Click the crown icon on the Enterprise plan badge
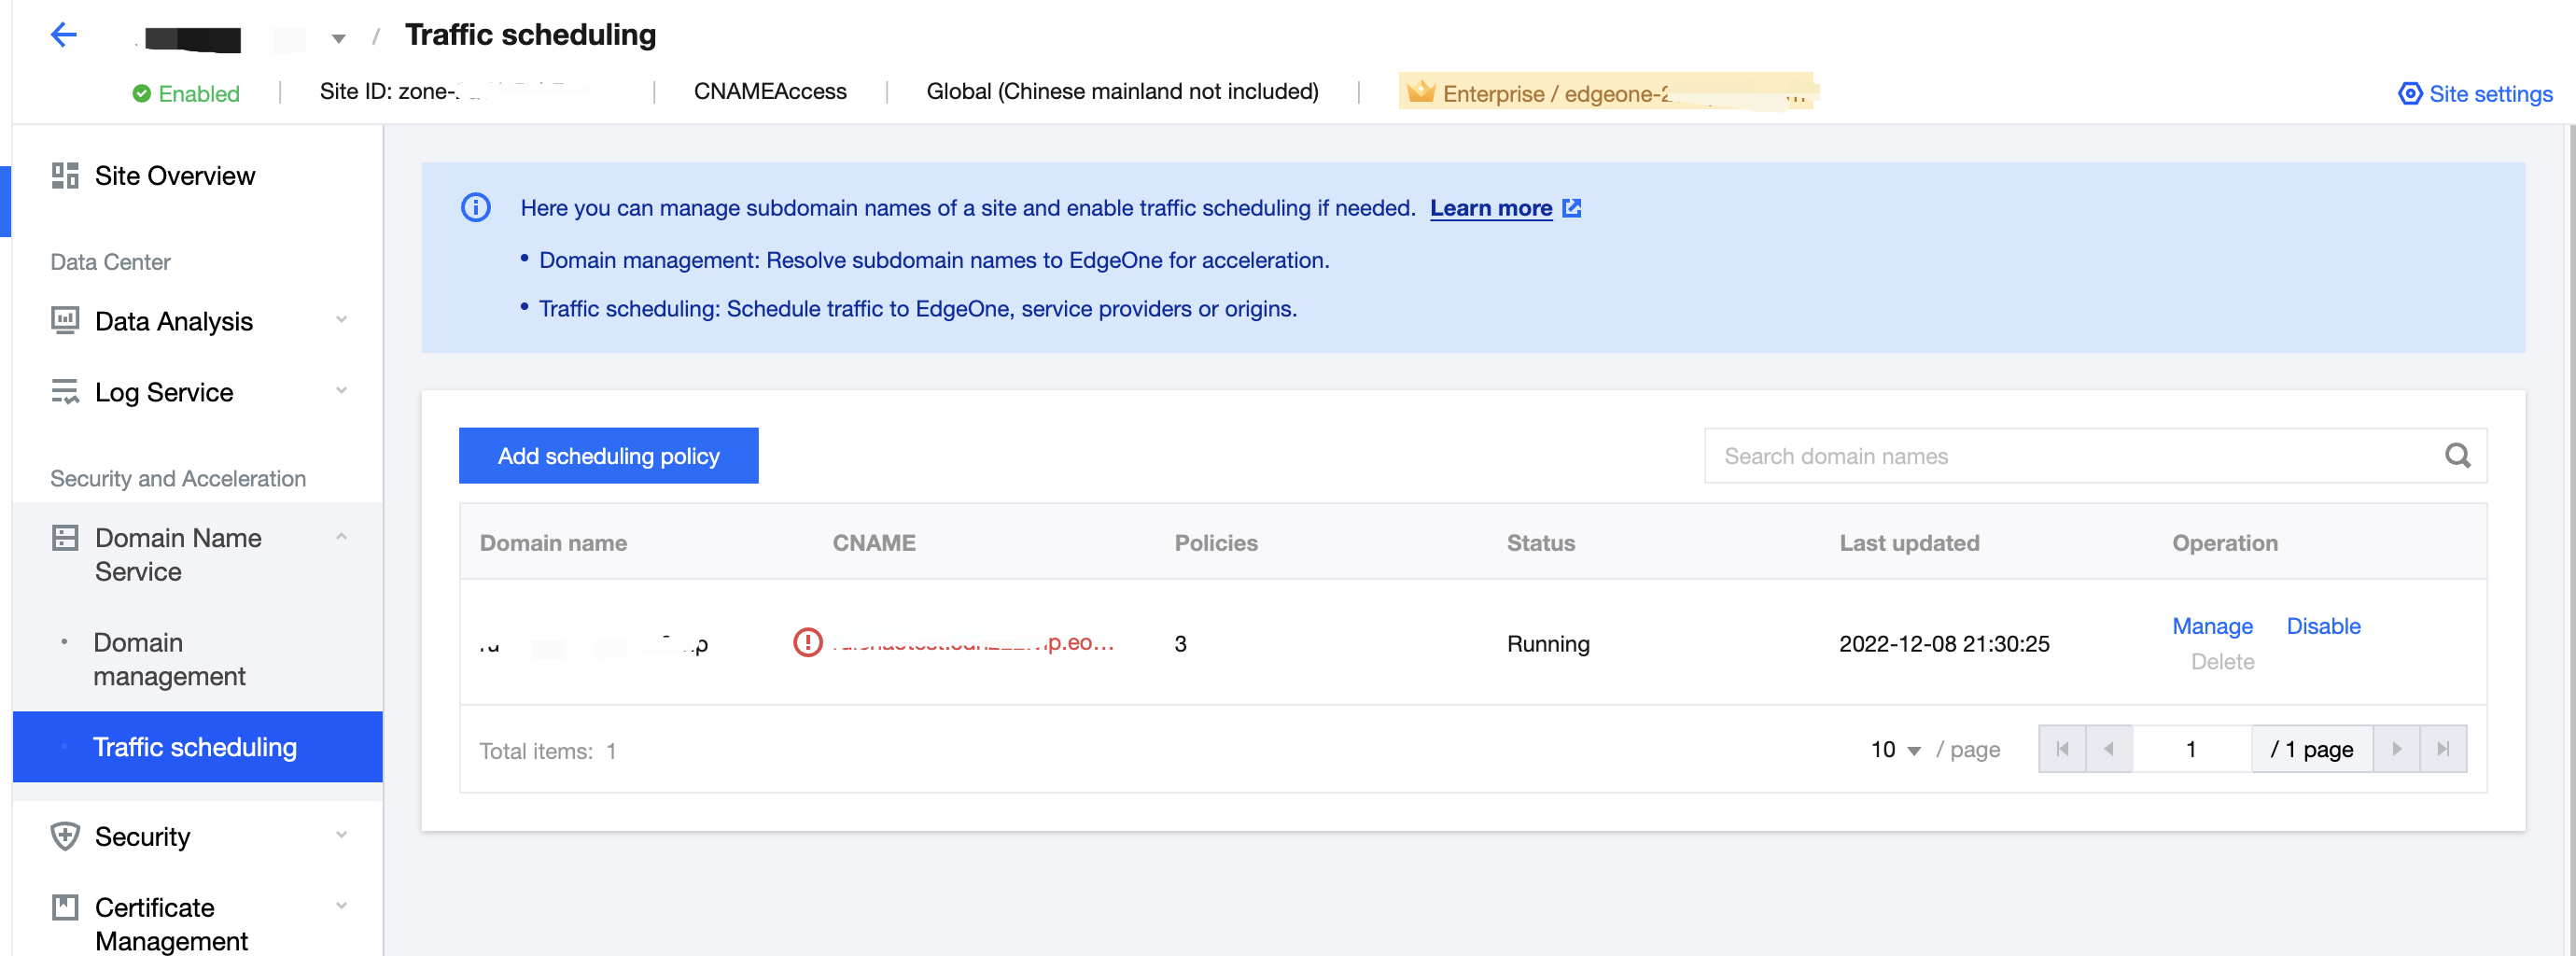 (x=1421, y=92)
